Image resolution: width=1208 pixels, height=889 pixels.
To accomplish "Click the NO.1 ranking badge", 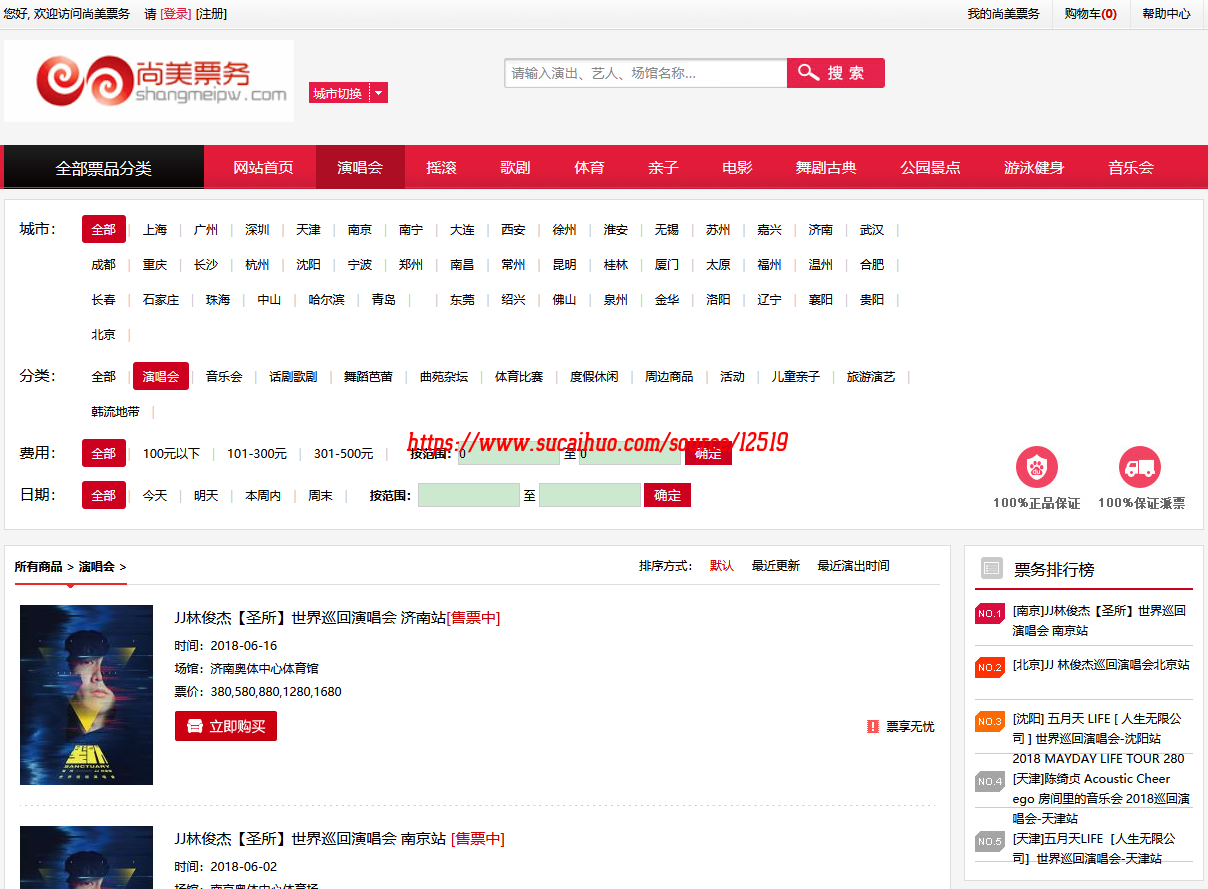I will pyautogui.click(x=989, y=613).
